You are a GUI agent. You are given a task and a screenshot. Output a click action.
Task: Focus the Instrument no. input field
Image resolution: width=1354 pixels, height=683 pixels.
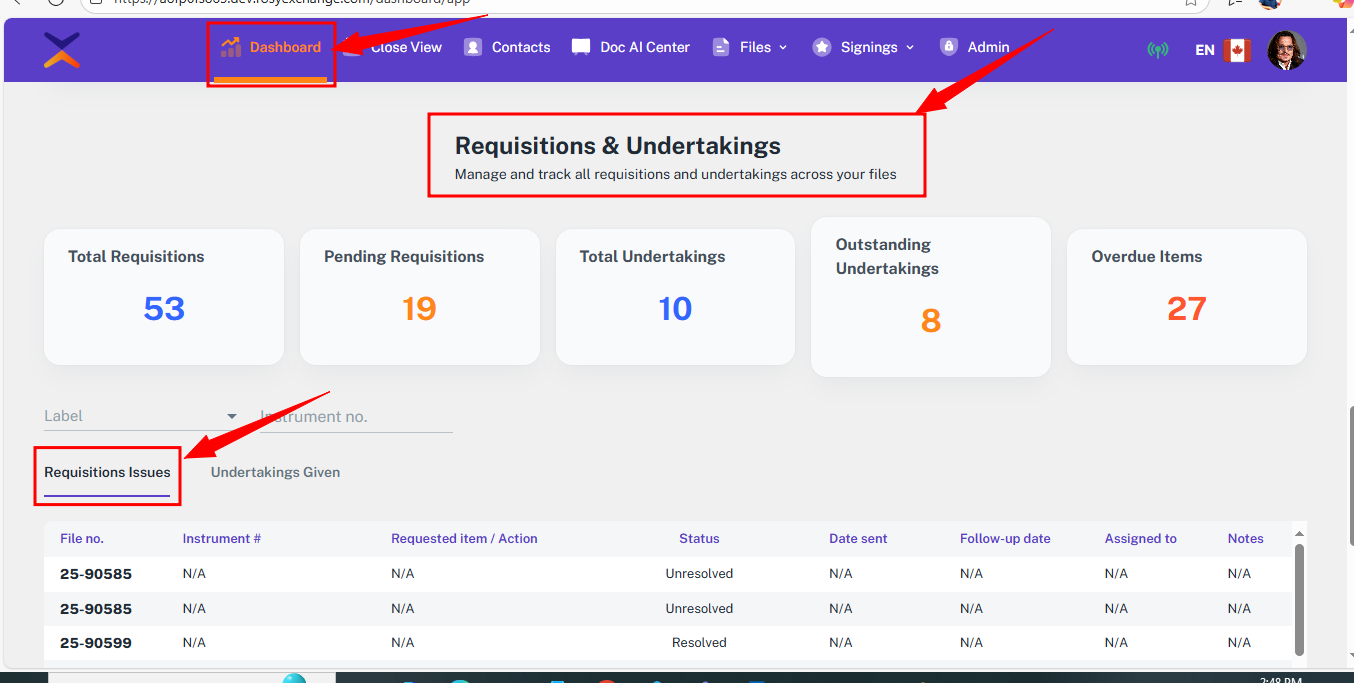355,416
